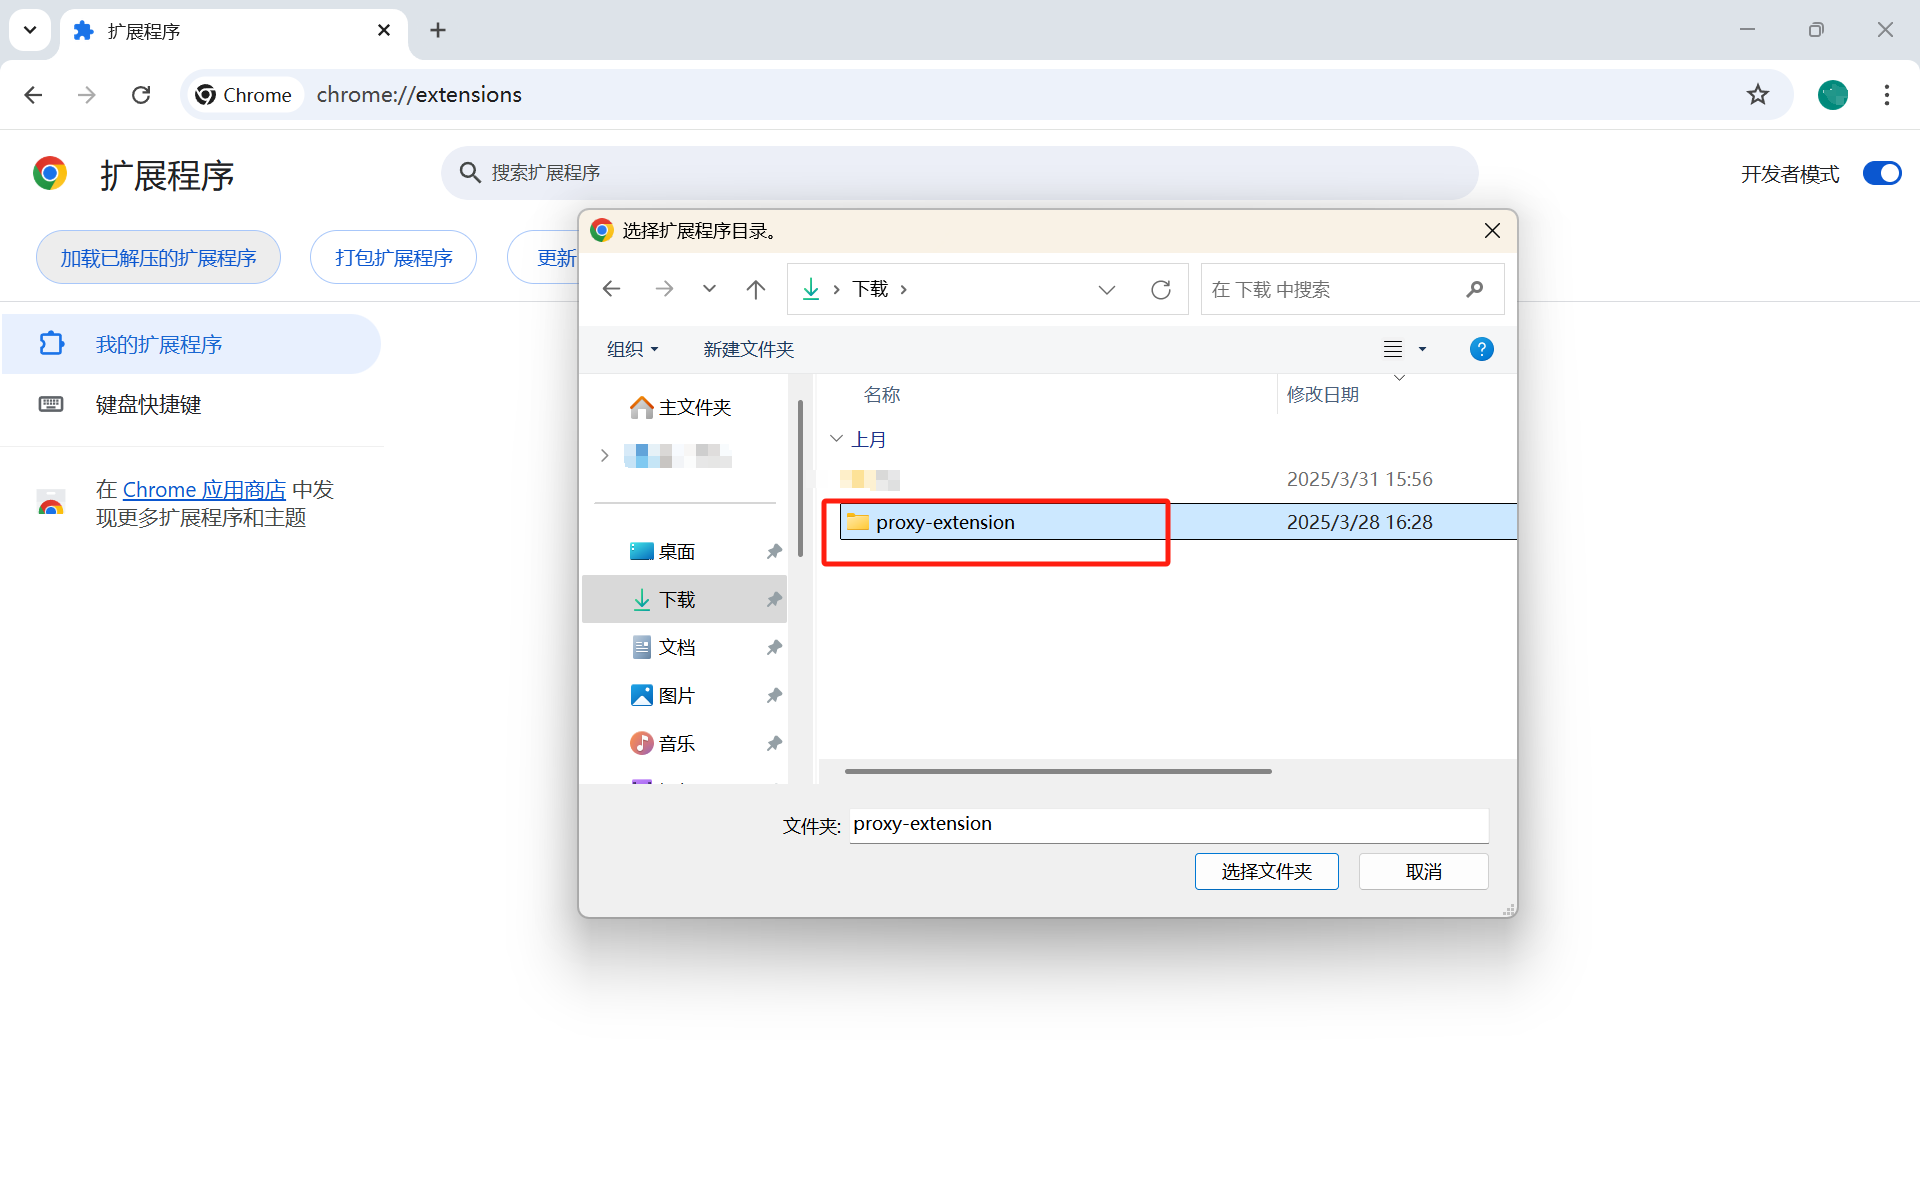Click the profile avatar icon in Chrome toolbar
The image size is (1920, 1183).
(1832, 95)
